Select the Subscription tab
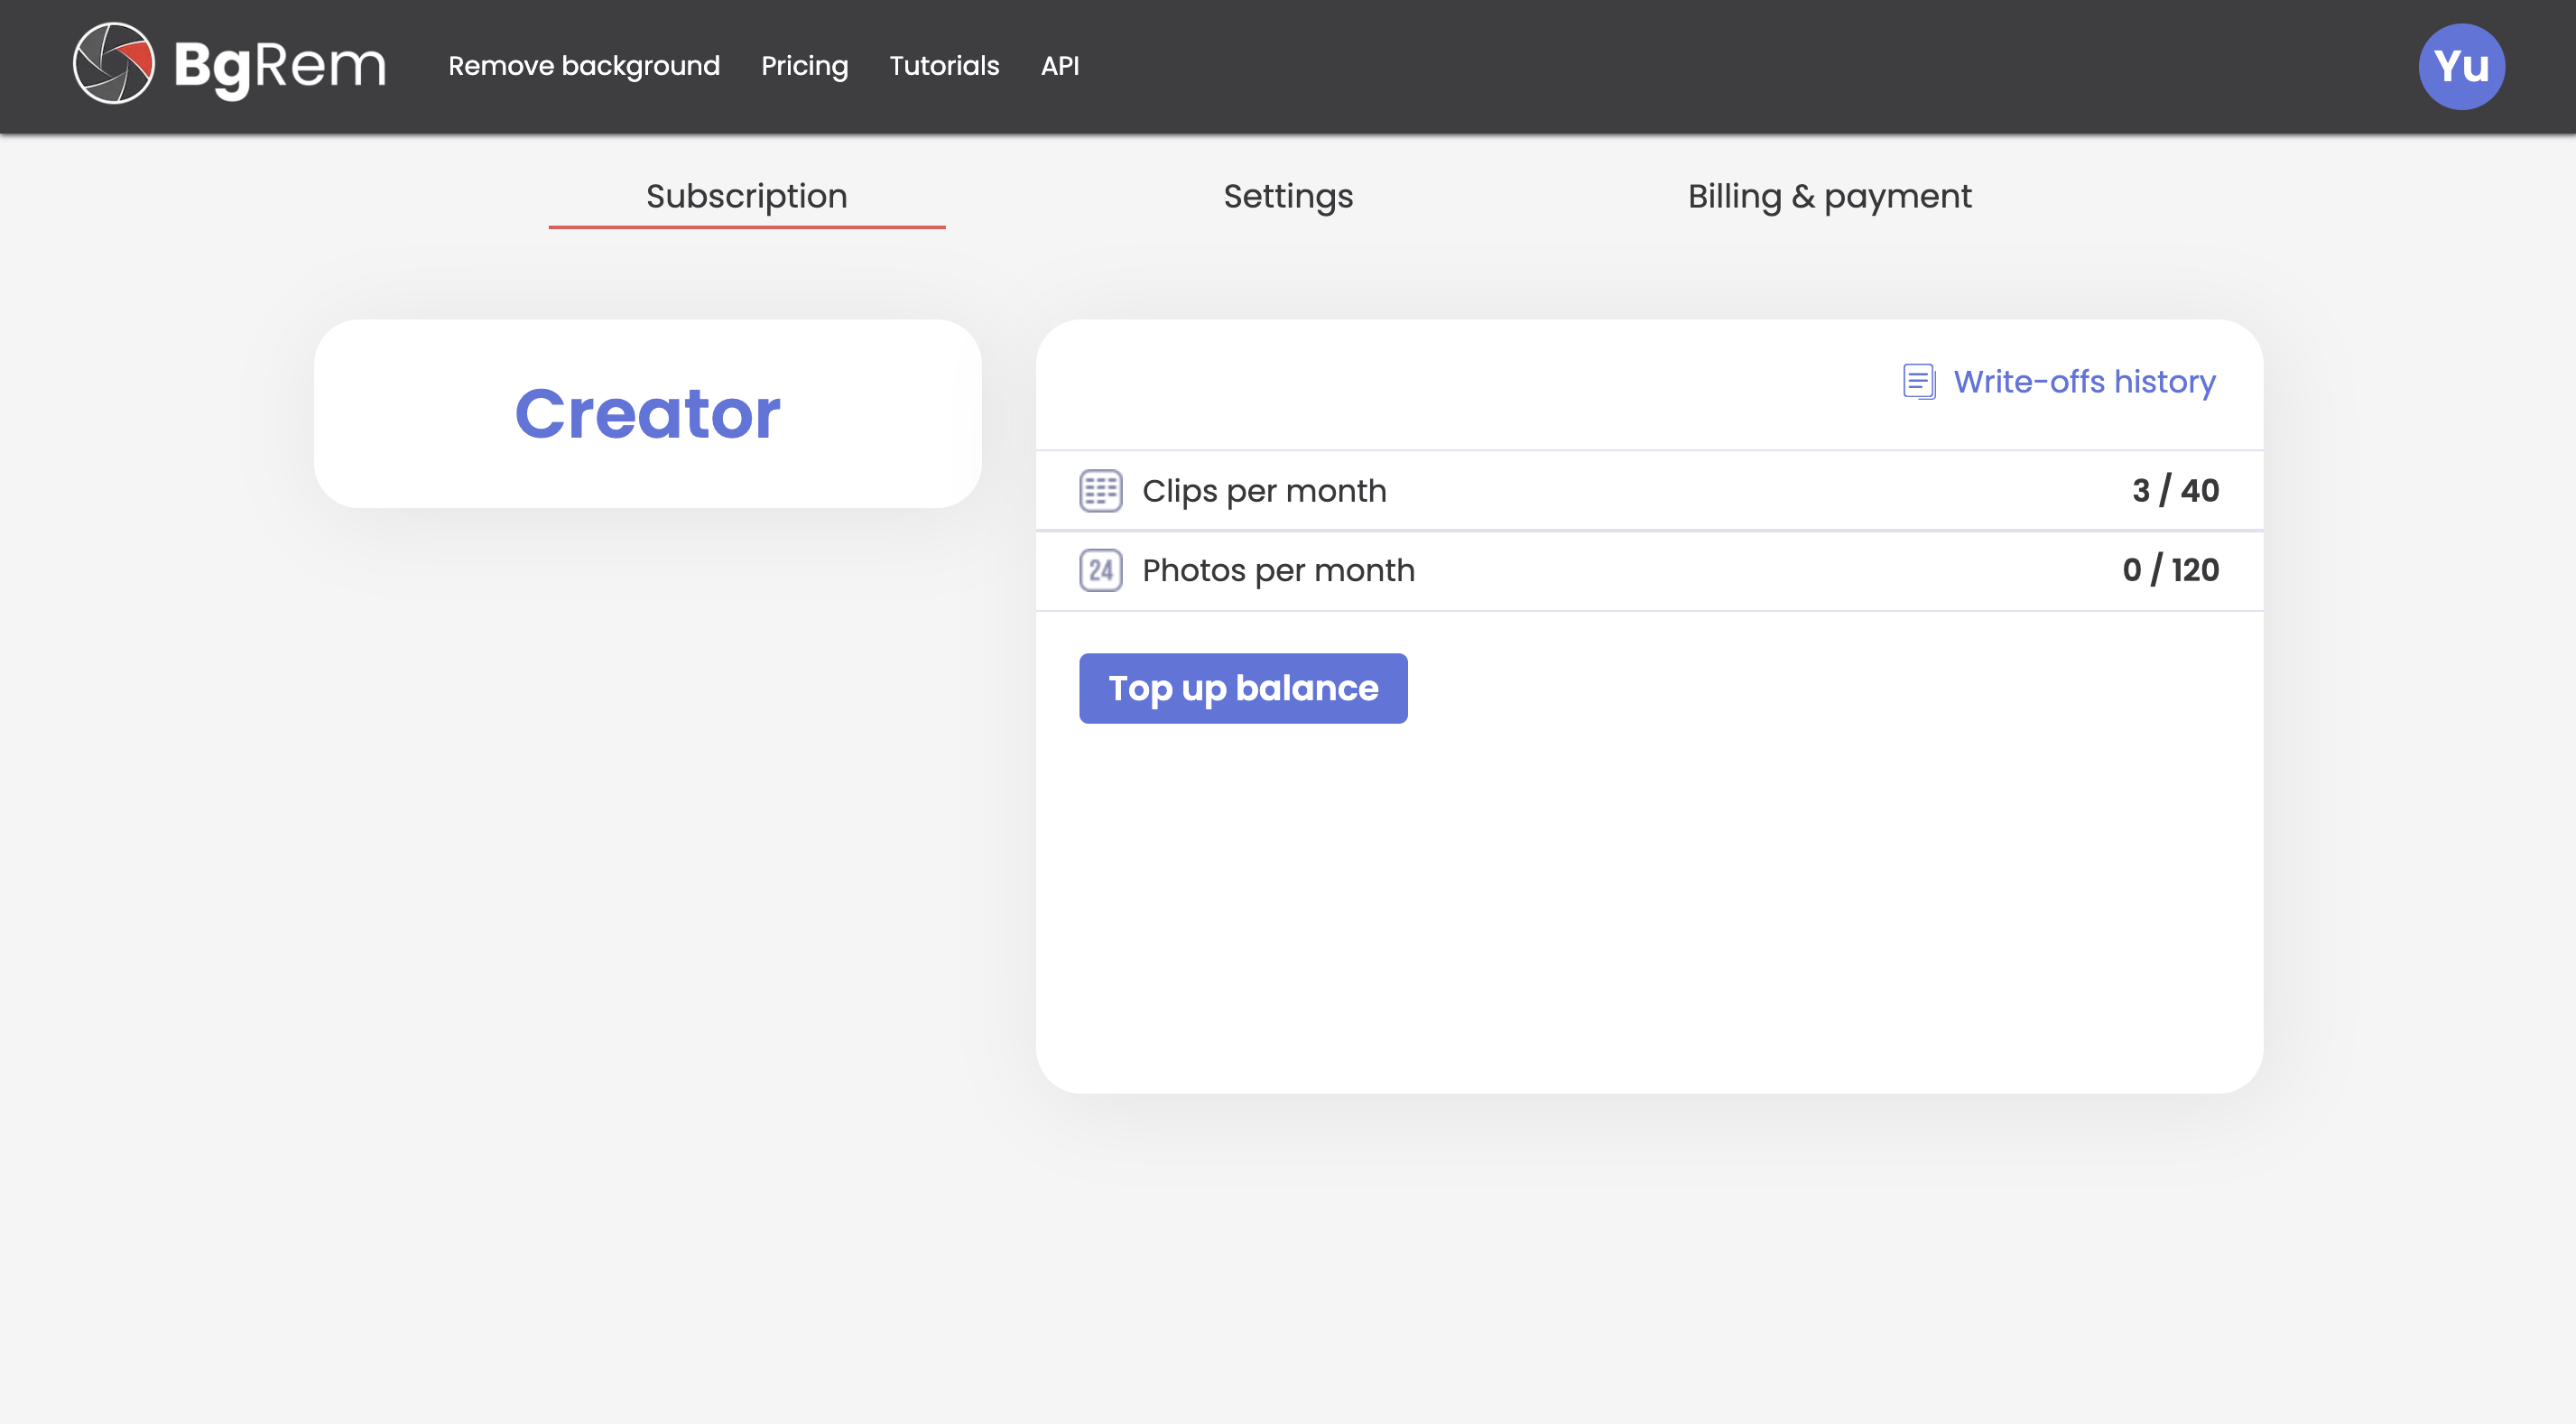 tap(746, 196)
